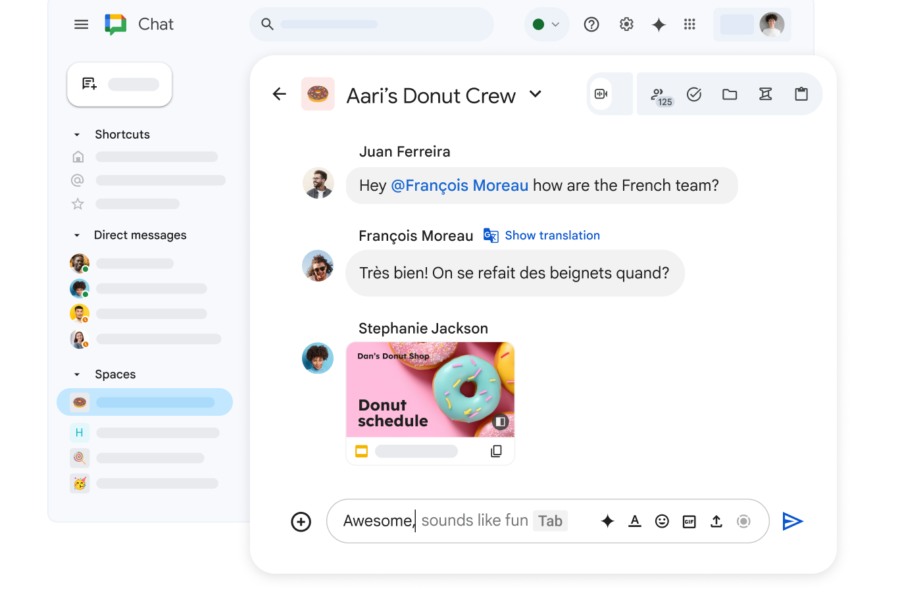Image resolution: width=900 pixels, height=600 pixels.
Task: Go back with the left arrow
Action: tap(279, 94)
